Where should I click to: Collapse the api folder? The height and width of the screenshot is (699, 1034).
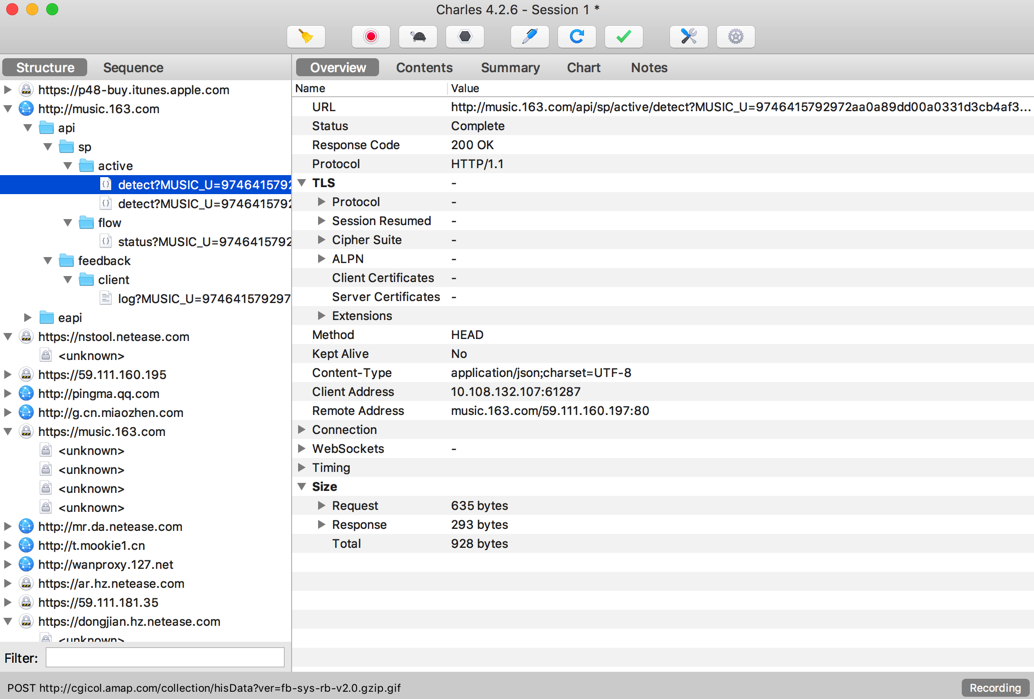coord(28,128)
